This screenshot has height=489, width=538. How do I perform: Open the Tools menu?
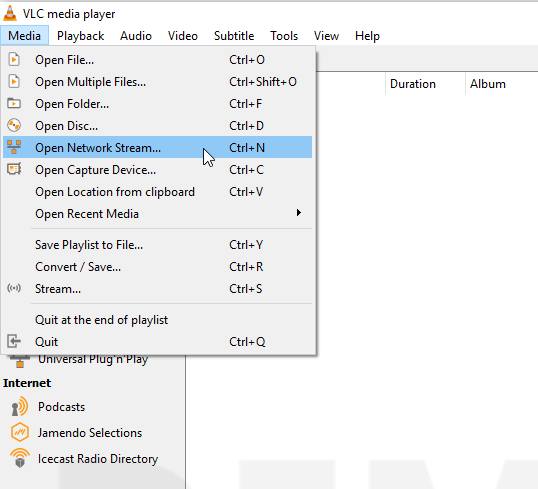pos(284,36)
